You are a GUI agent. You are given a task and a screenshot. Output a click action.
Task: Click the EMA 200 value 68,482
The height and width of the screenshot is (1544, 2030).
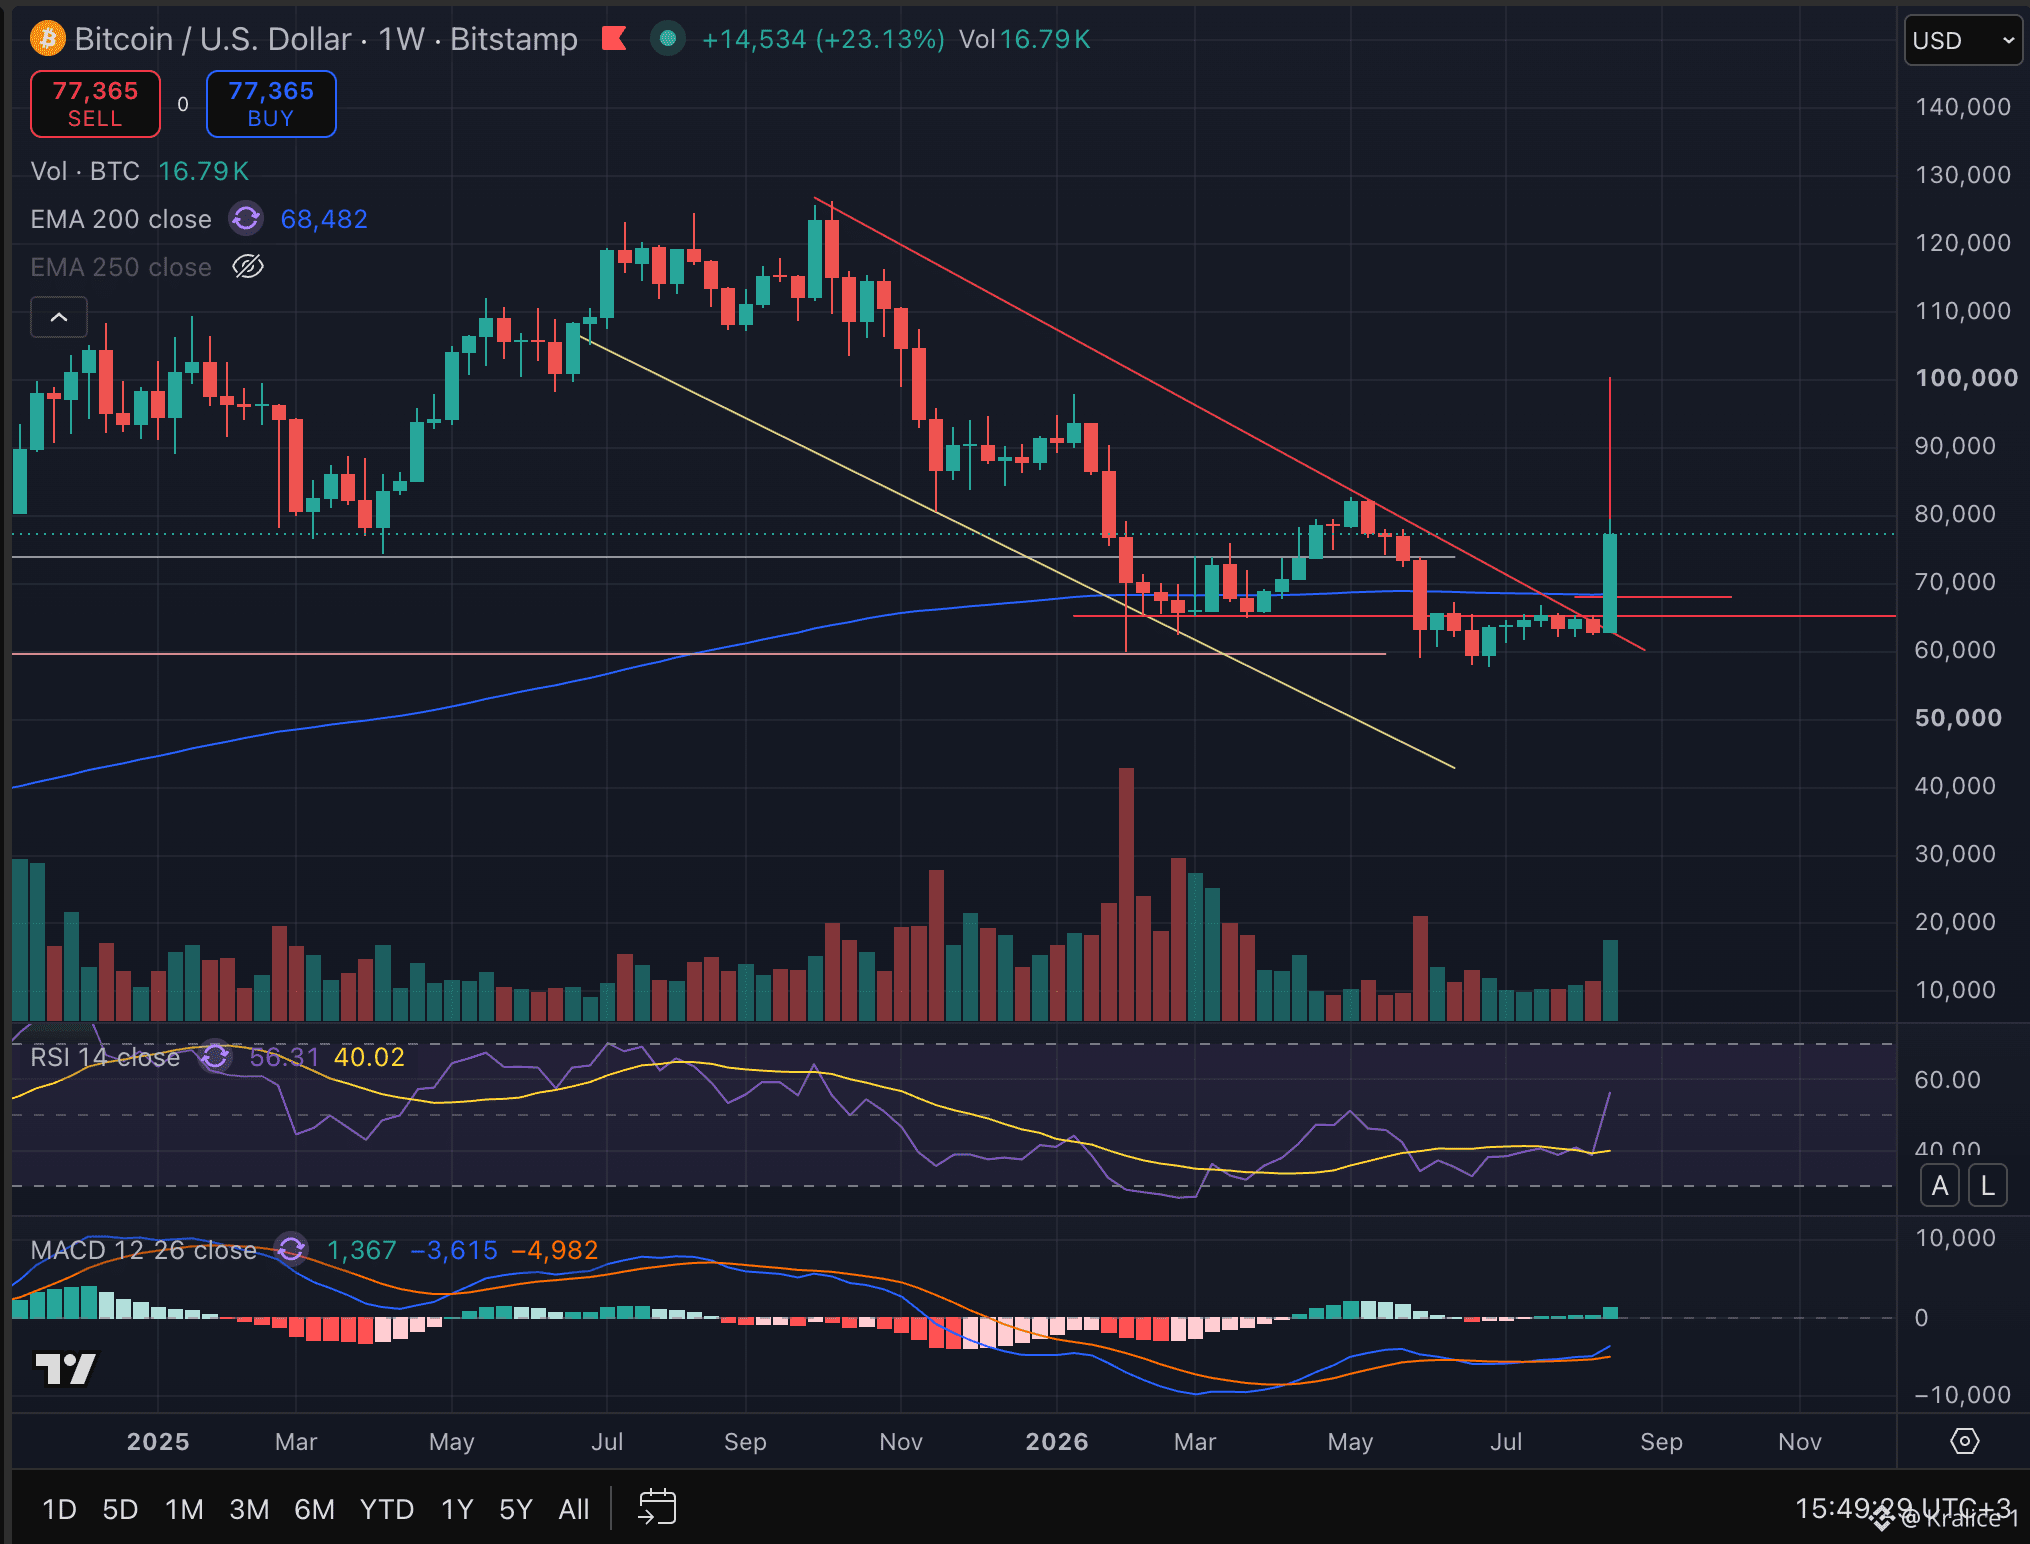(324, 219)
